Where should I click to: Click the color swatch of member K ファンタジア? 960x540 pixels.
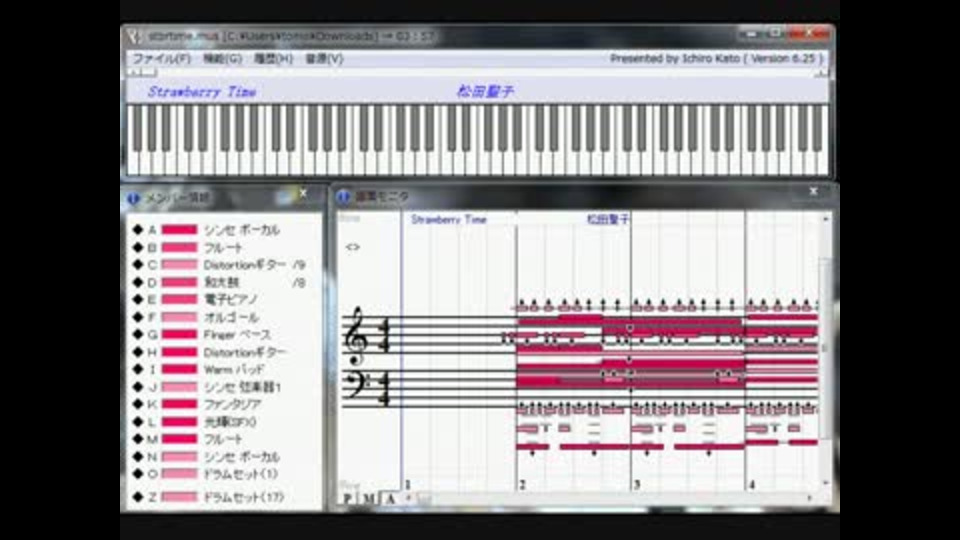tap(179, 404)
